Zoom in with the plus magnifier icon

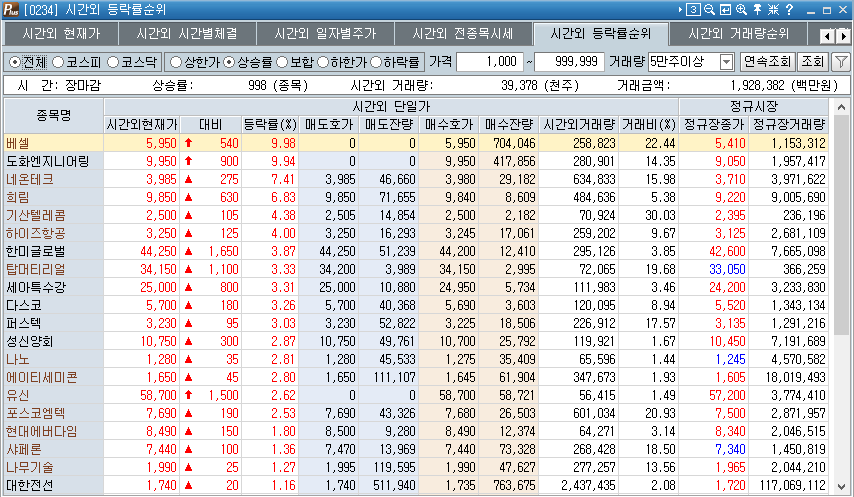pos(741,9)
